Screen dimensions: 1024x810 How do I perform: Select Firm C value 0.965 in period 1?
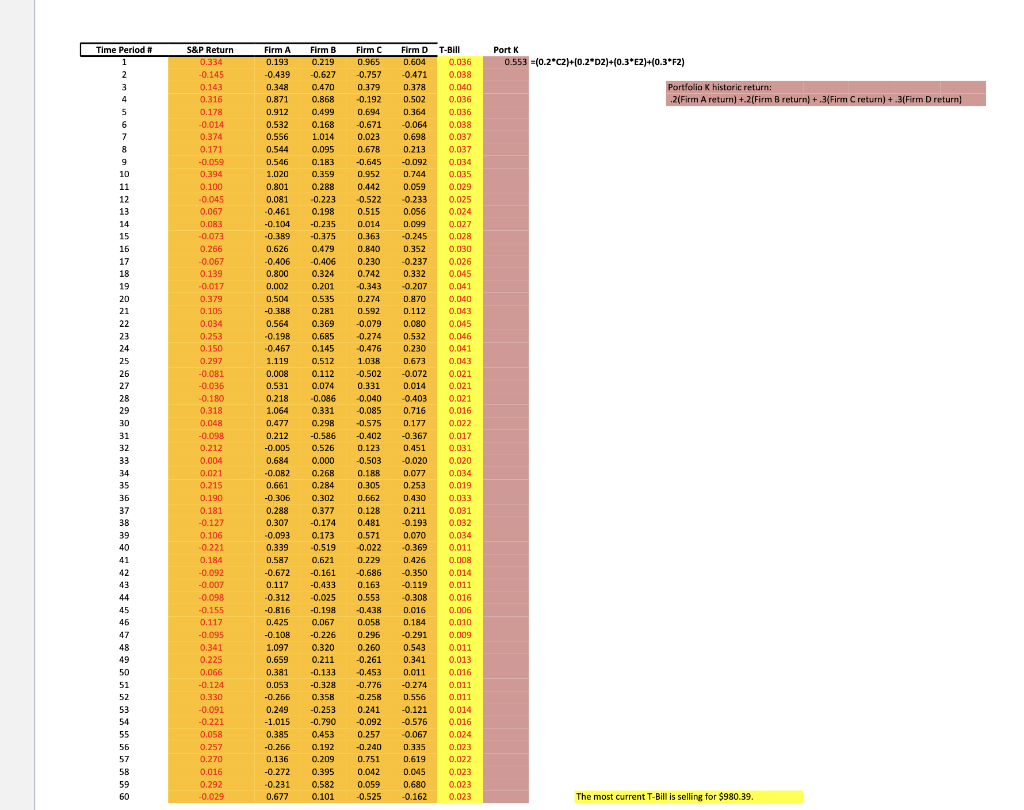click(x=368, y=62)
